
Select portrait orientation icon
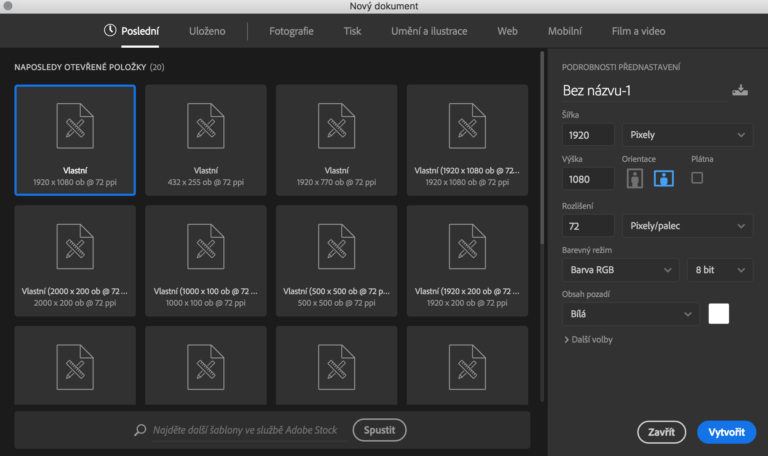tap(634, 179)
